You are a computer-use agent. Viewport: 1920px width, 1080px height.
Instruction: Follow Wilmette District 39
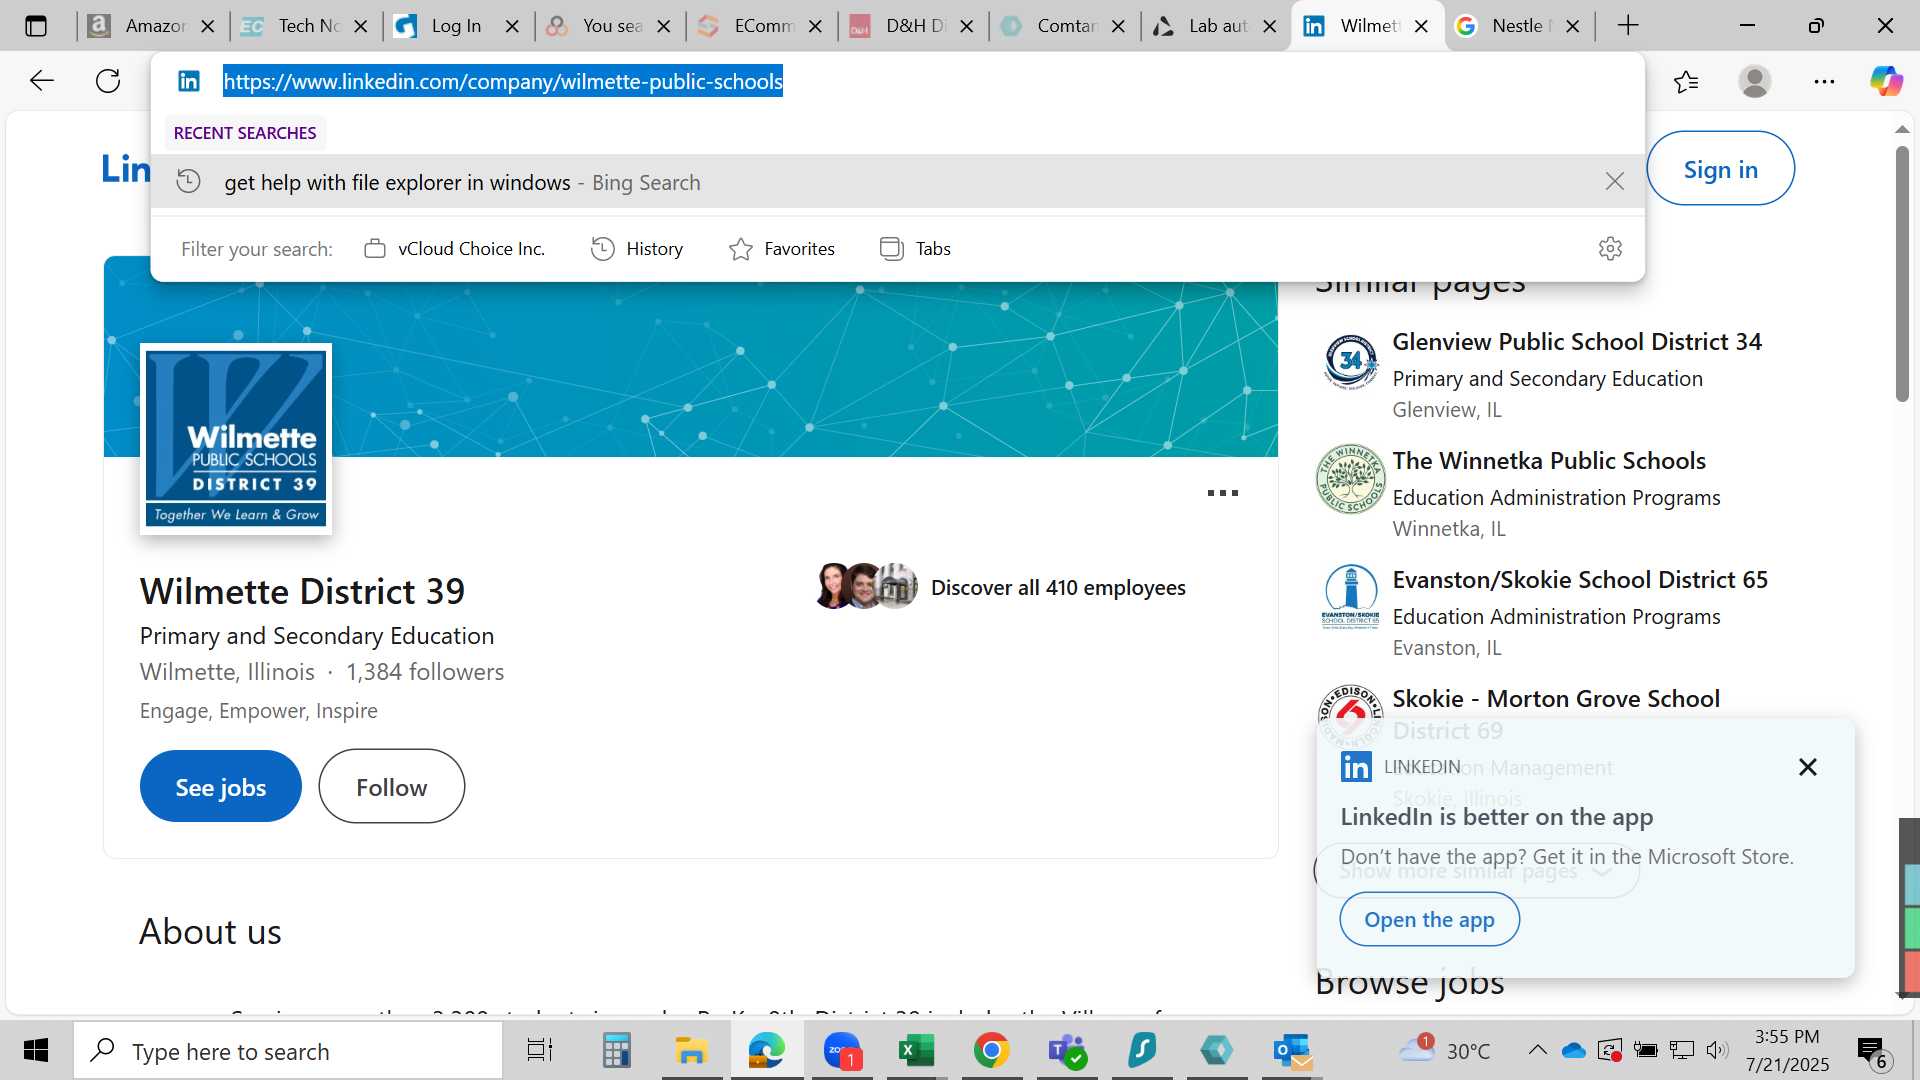pos(391,787)
